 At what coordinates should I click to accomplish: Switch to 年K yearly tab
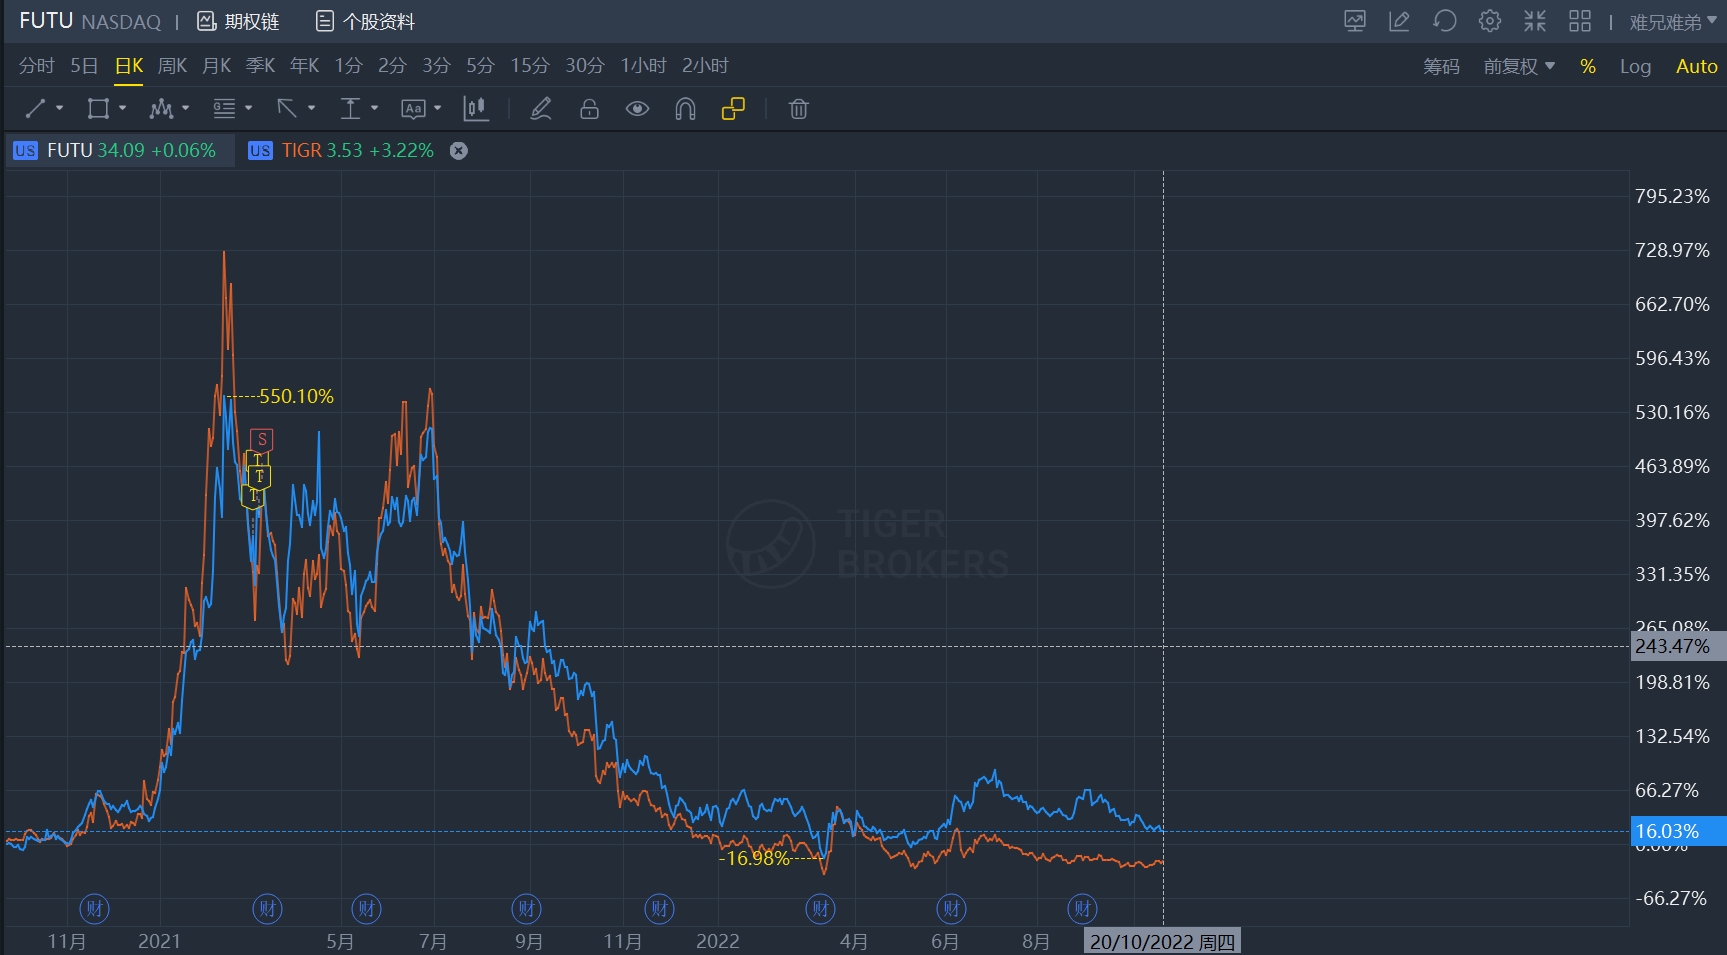(305, 66)
